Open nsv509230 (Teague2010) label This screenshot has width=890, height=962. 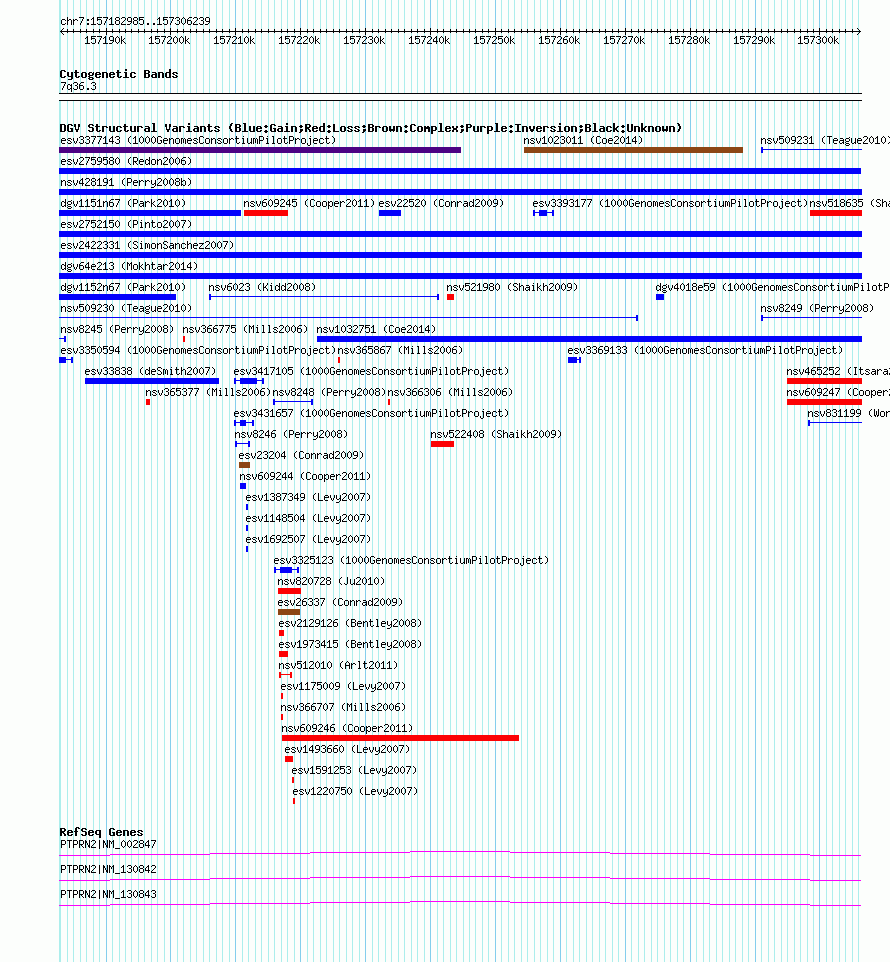tap(126, 308)
